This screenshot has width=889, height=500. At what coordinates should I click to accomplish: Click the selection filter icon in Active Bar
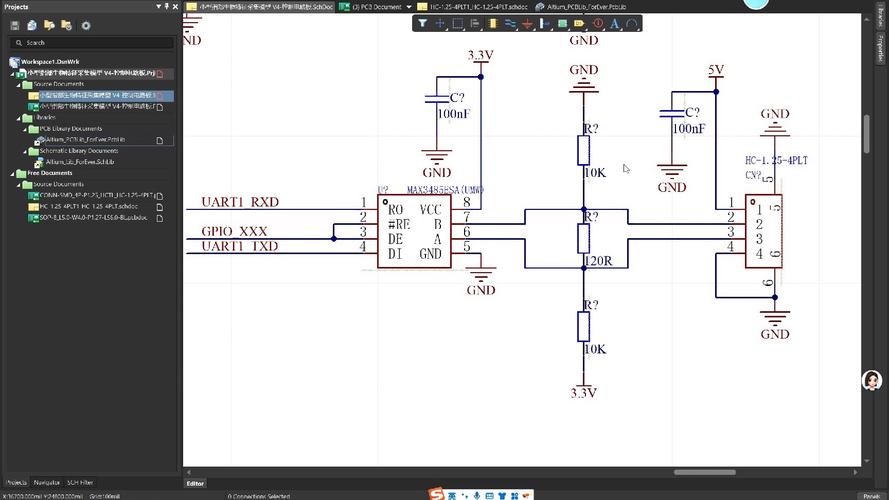(422, 23)
